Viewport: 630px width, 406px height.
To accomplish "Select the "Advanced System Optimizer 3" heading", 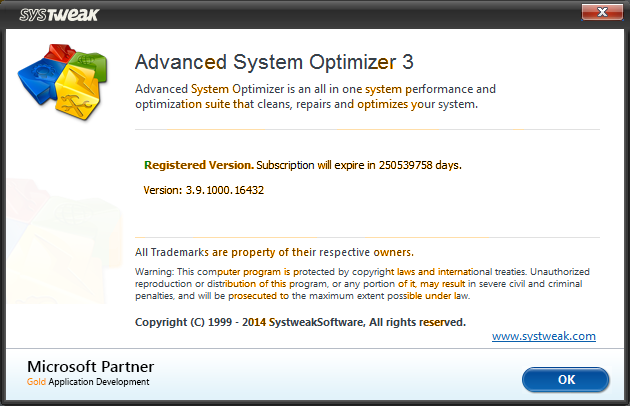I will (274, 62).
